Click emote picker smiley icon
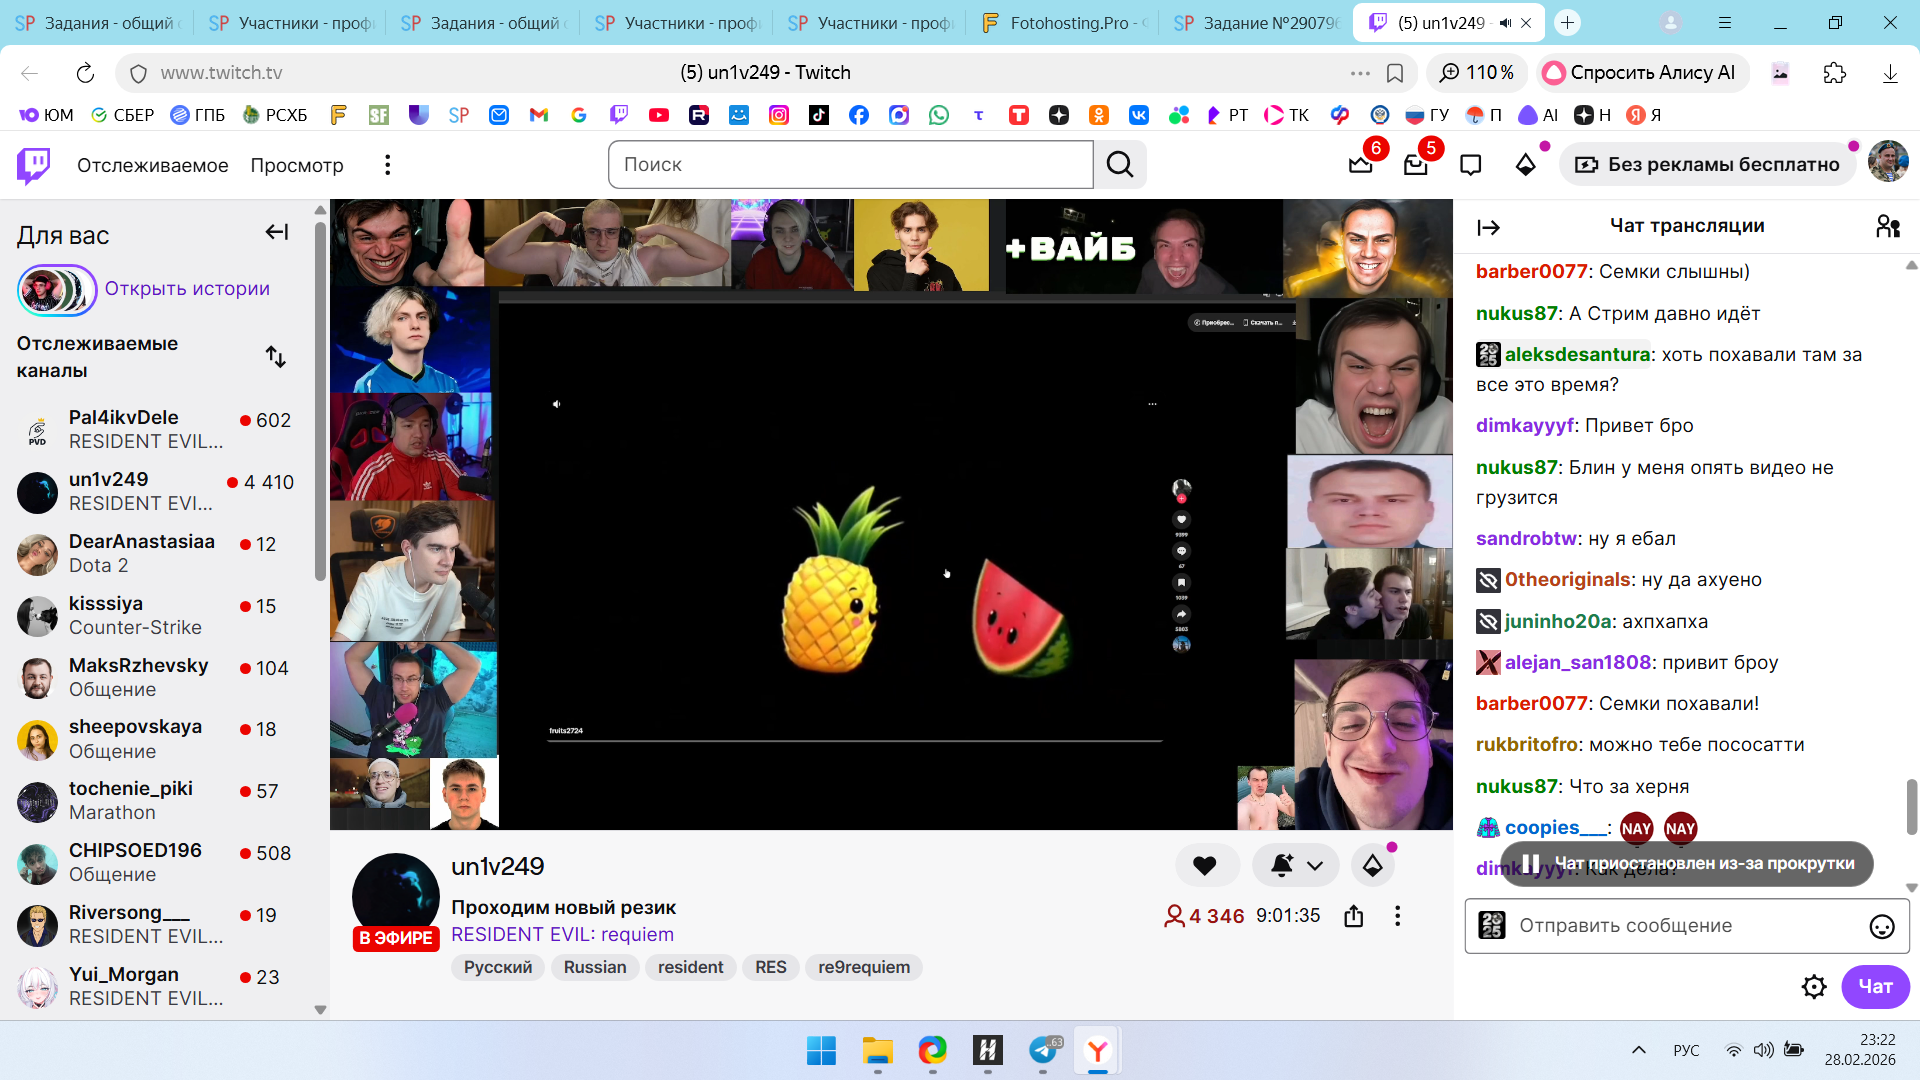Screen dimensions: 1920x1080 [1881, 927]
